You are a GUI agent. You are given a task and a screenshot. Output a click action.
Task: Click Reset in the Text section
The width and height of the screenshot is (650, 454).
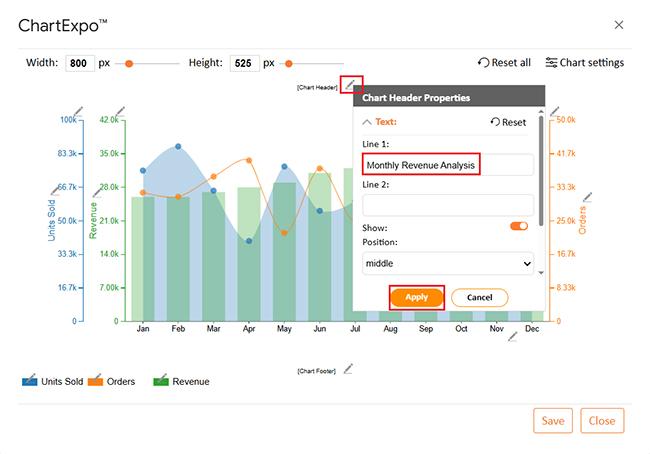(508, 122)
